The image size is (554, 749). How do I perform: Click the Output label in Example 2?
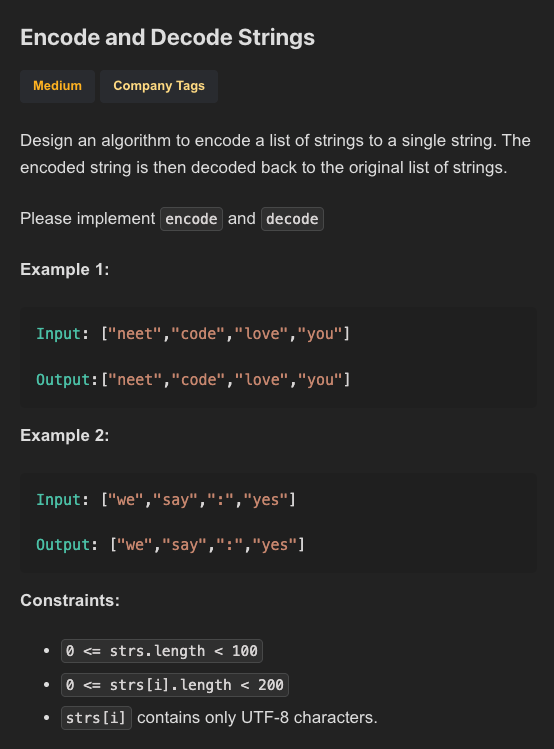click(63, 545)
